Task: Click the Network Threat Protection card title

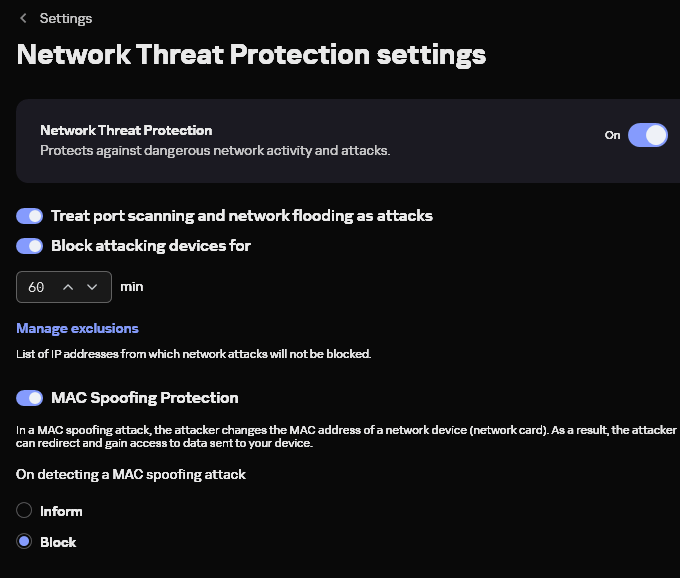Action: tap(126, 130)
